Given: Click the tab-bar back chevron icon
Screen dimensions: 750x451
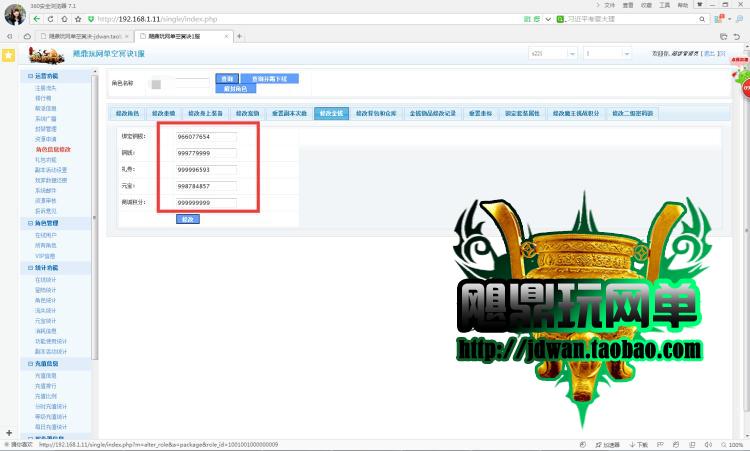Looking at the screenshot, I should 10,36.
